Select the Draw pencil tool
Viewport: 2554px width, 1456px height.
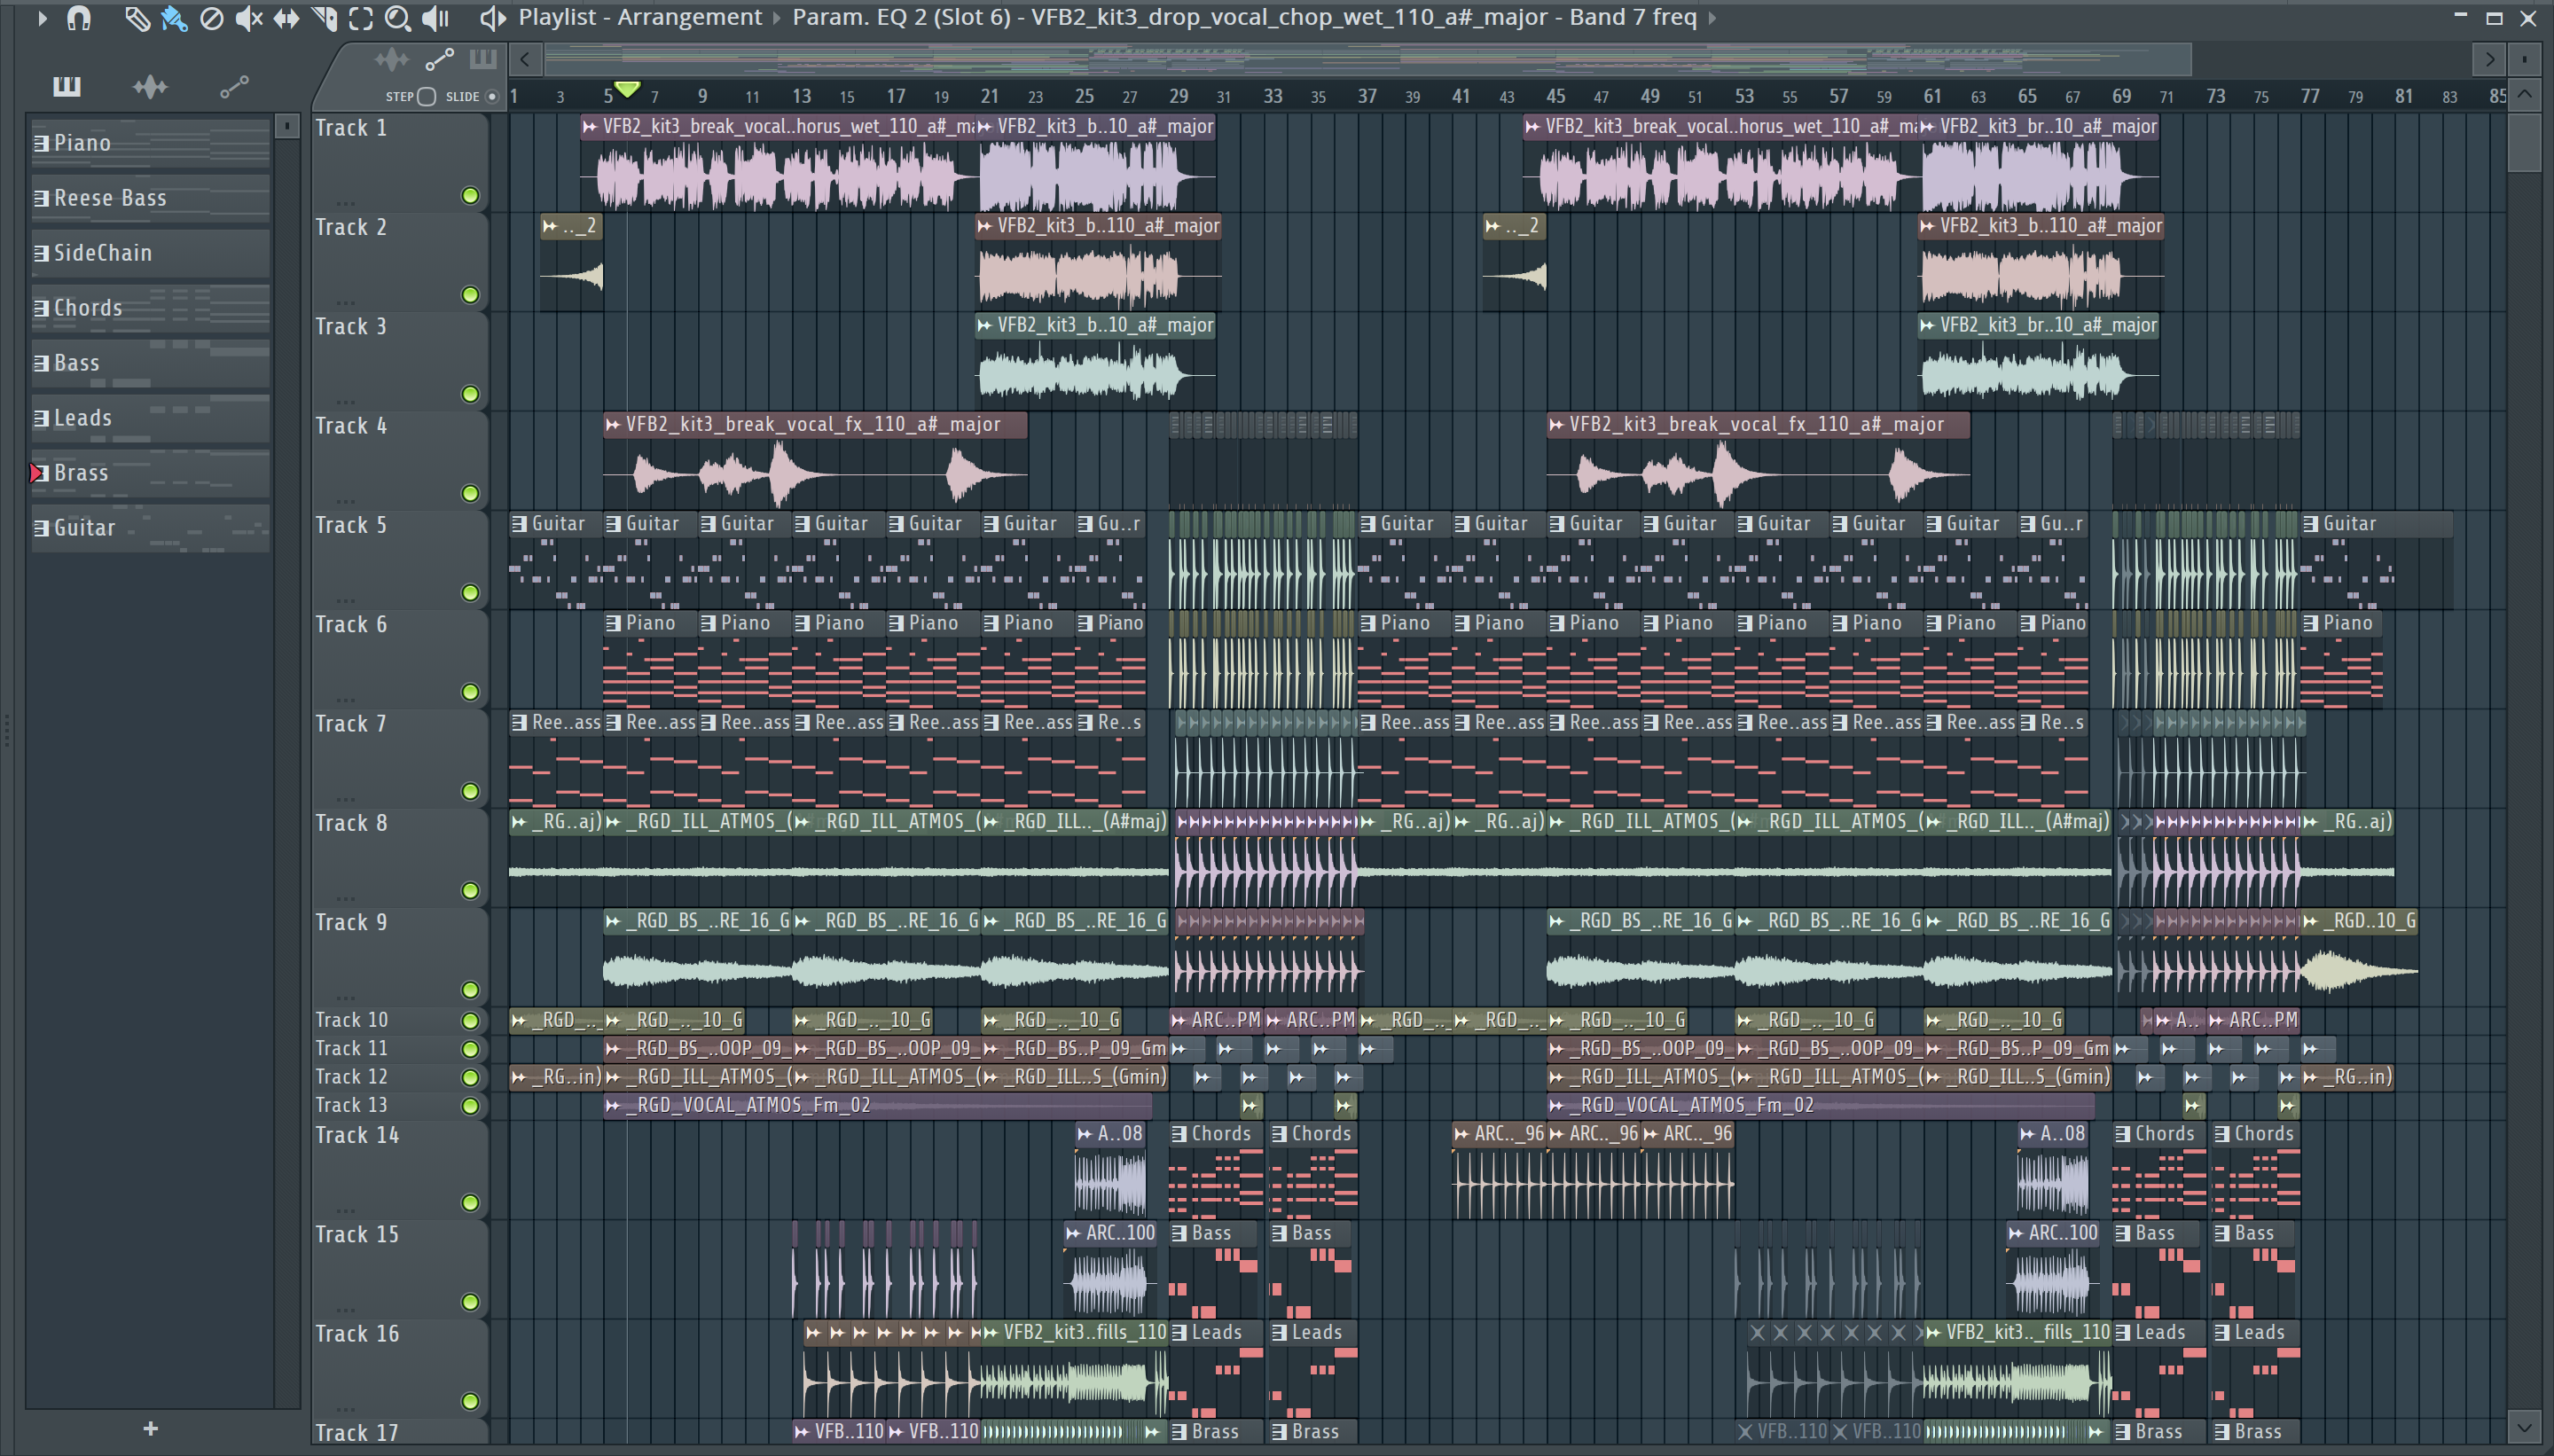tap(137, 18)
